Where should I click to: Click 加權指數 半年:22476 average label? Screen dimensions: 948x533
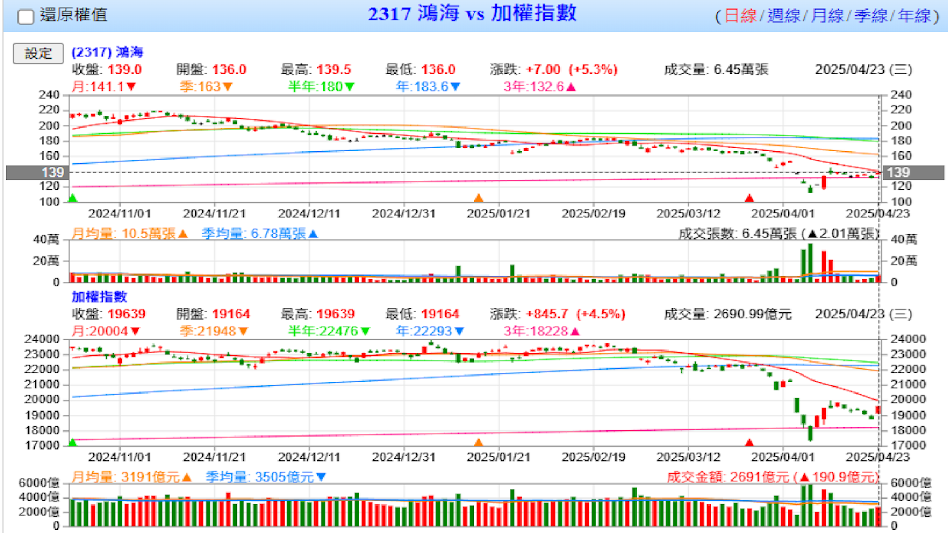click(x=329, y=331)
